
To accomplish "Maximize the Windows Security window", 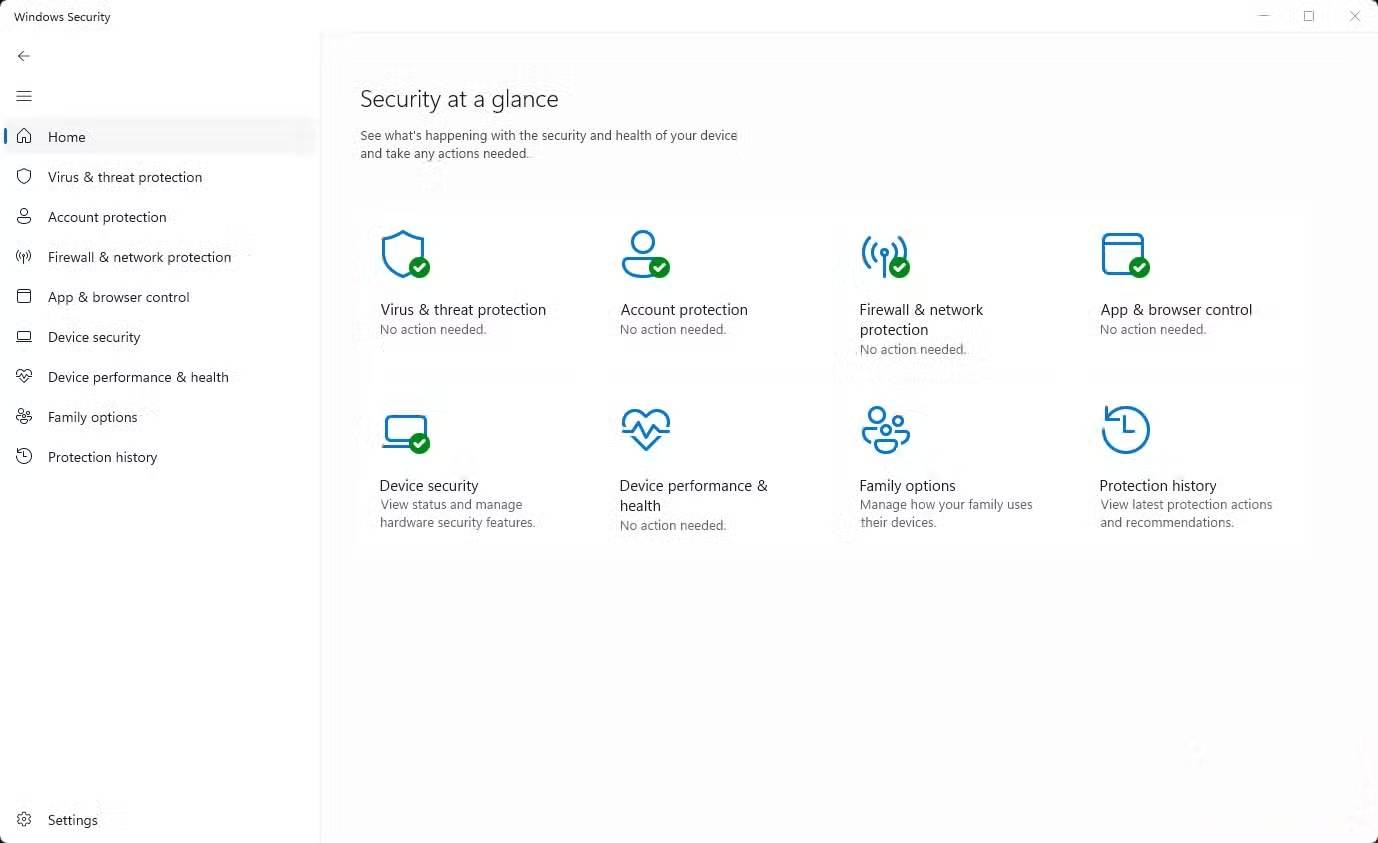I will pyautogui.click(x=1309, y=16).
